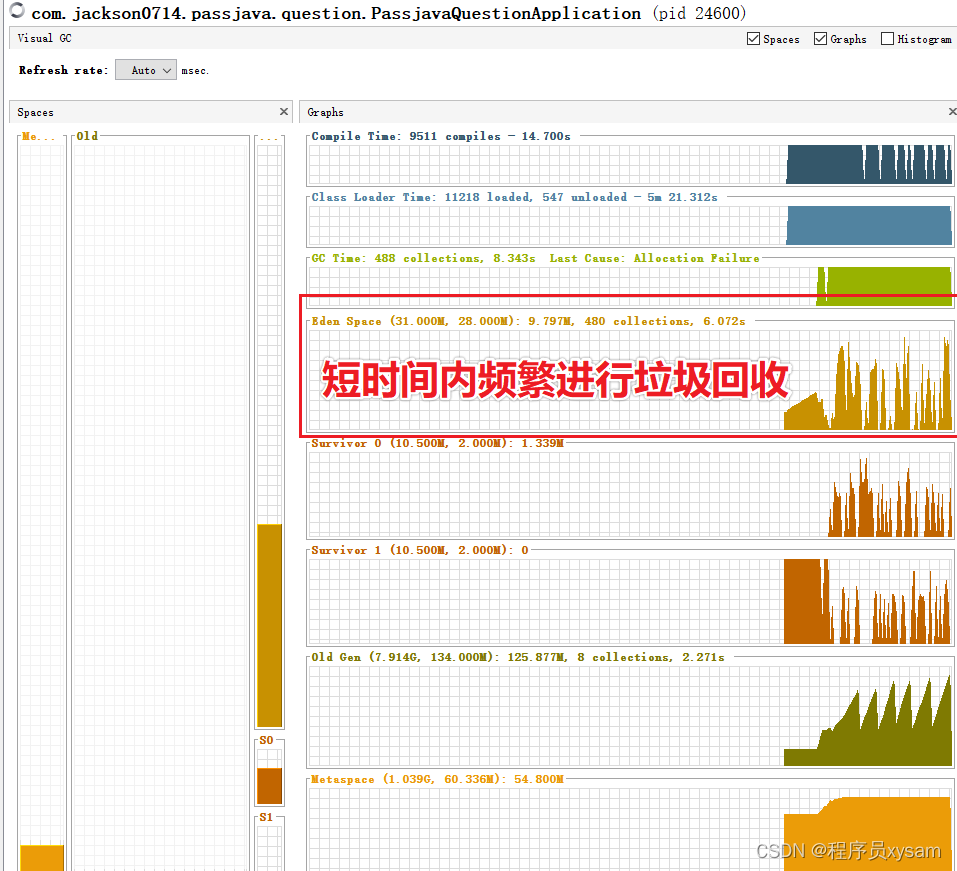Click the S1 survivor bar in Spaces
This screenshot has width=957, height=871.
[x=270, y=848]
